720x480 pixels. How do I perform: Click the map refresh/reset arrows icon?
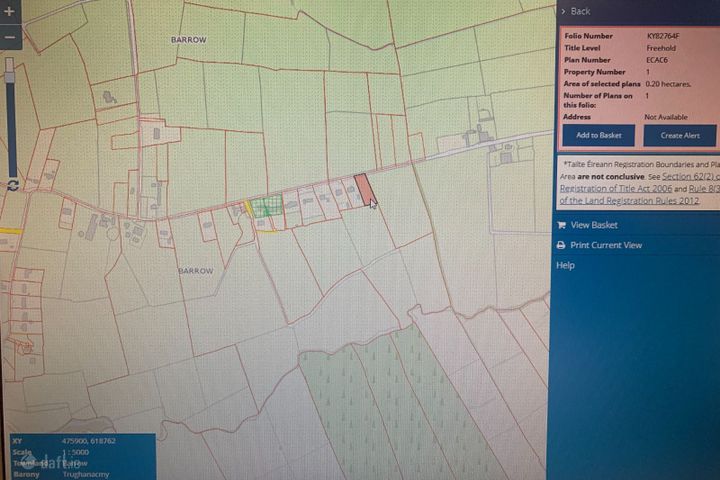(12, 185)
